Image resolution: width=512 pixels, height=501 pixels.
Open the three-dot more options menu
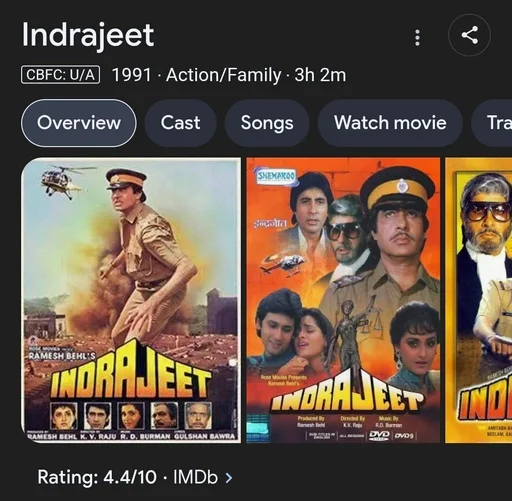(417, 37)
